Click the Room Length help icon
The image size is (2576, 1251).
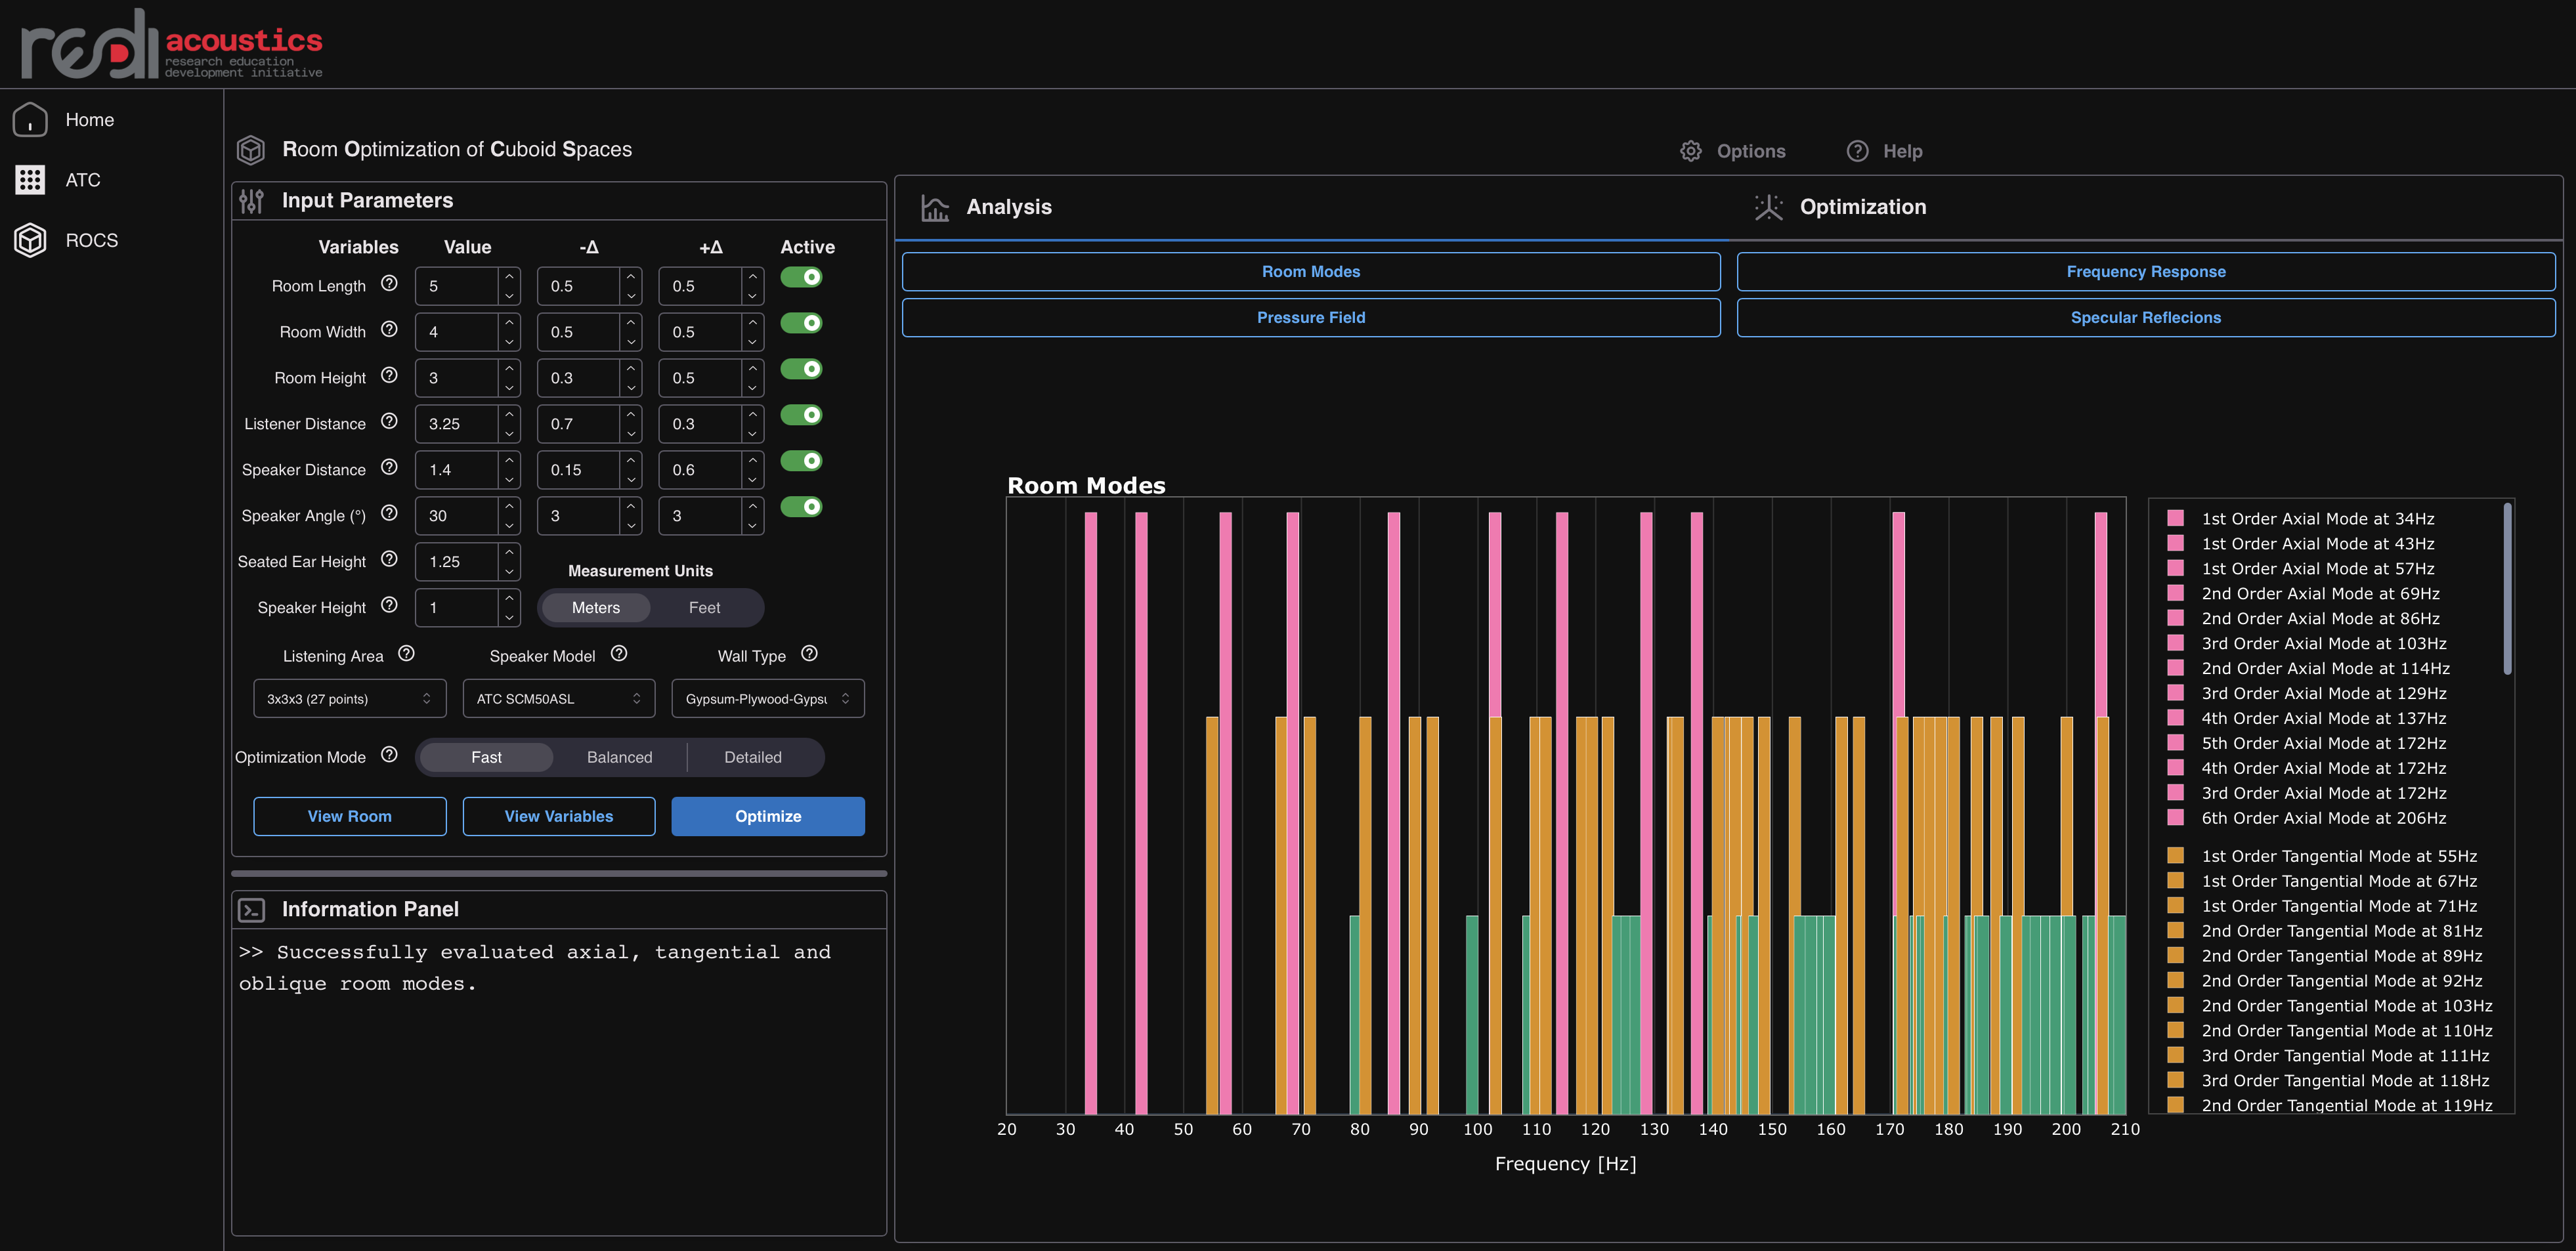click(389, 284)
